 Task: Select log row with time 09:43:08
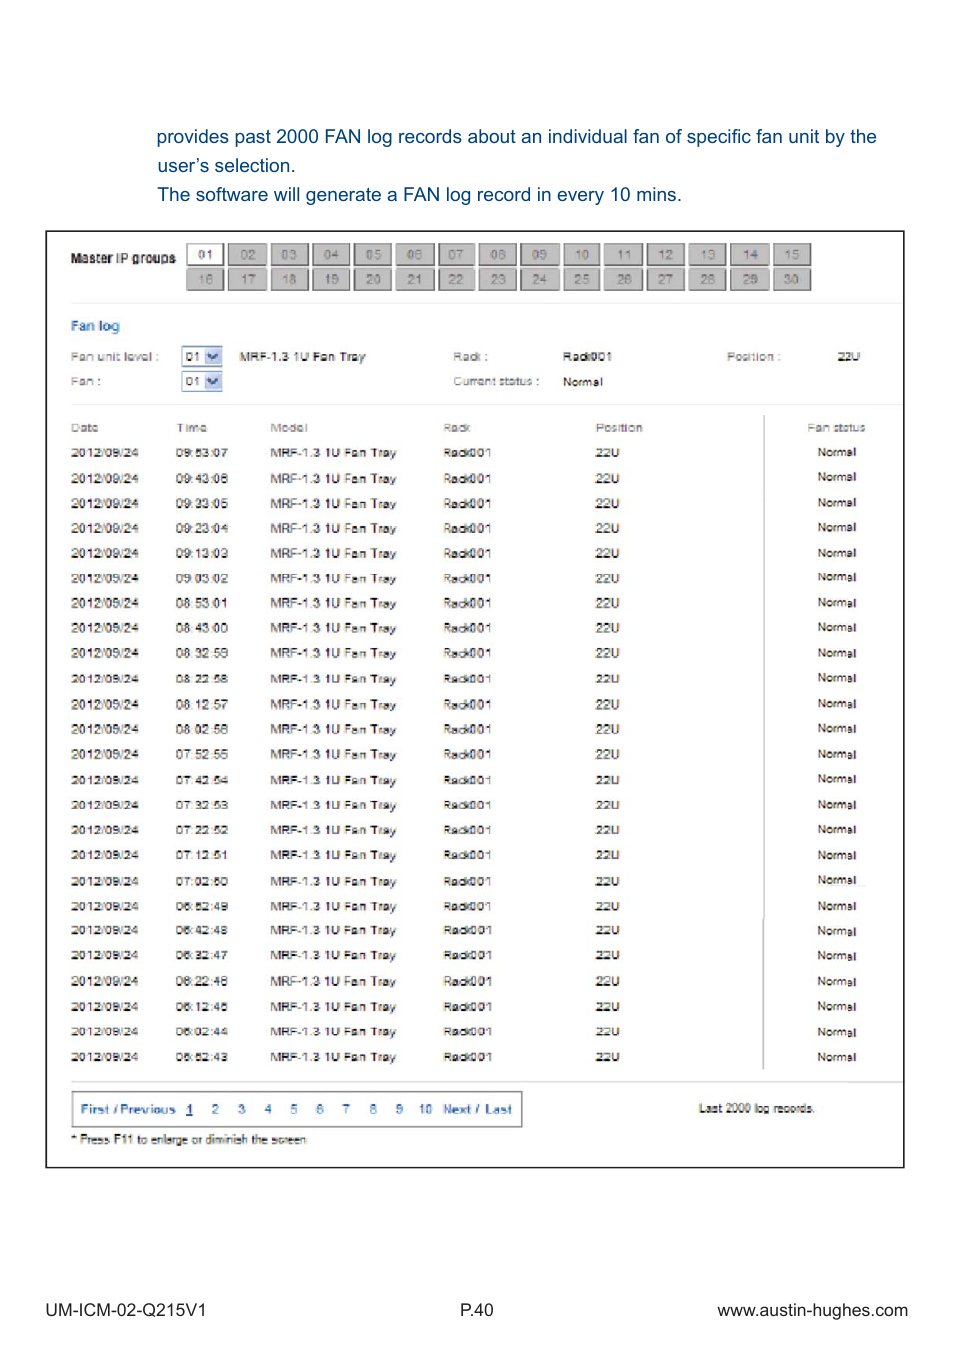pyautogui.click(x=467, y=478)
